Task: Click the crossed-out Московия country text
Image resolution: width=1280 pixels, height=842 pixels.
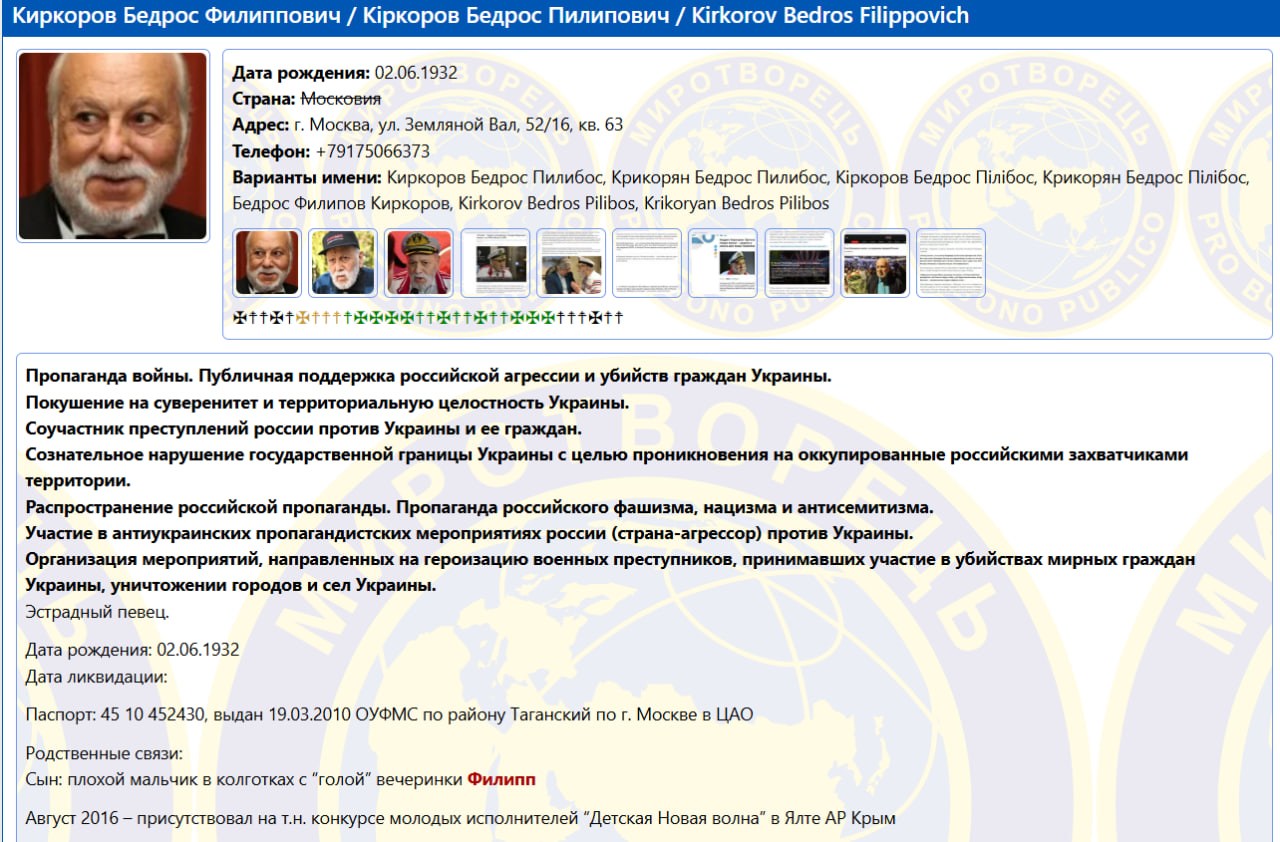Action: click(341, 99)
